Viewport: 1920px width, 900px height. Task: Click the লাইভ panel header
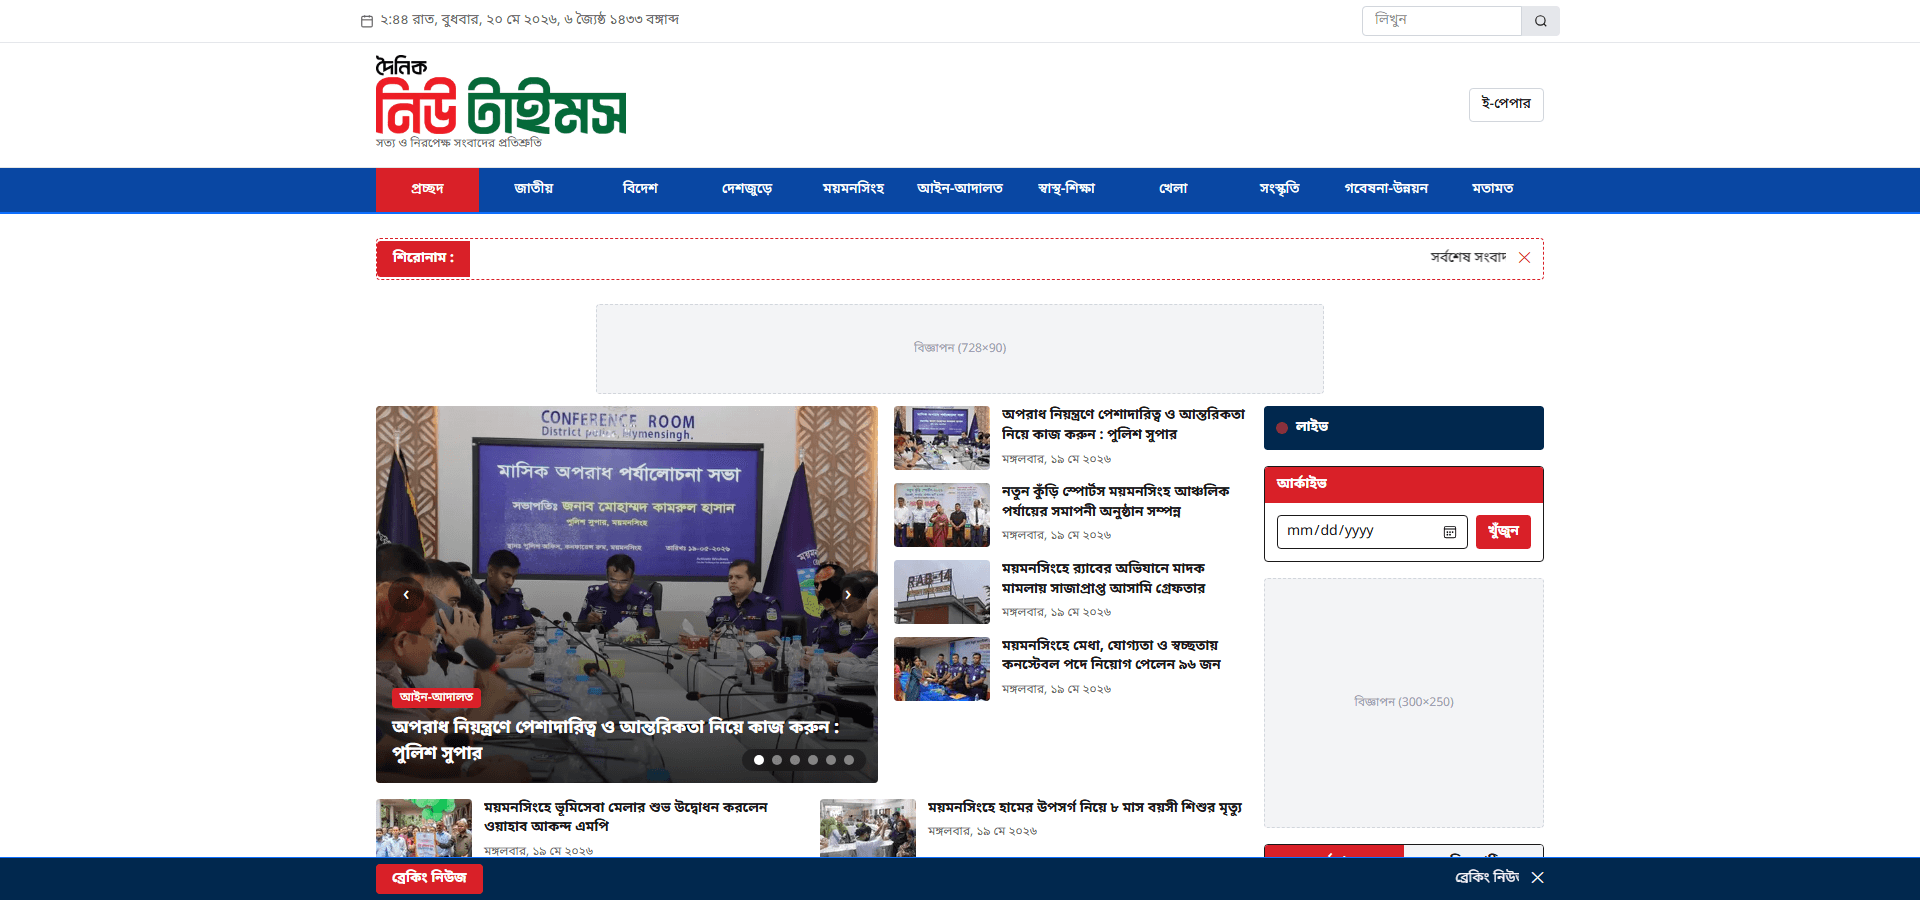[1404, 428]
